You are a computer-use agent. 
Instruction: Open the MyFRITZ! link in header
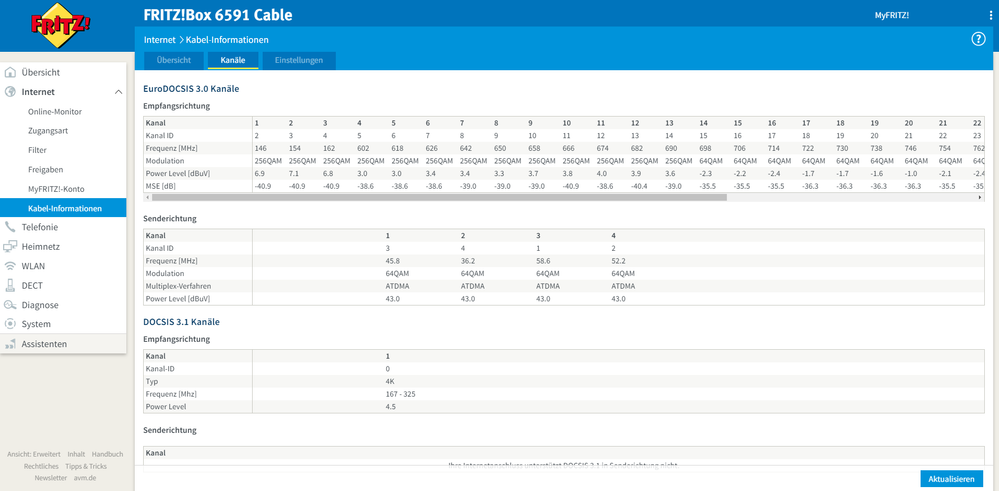click(x=891, y=15)
